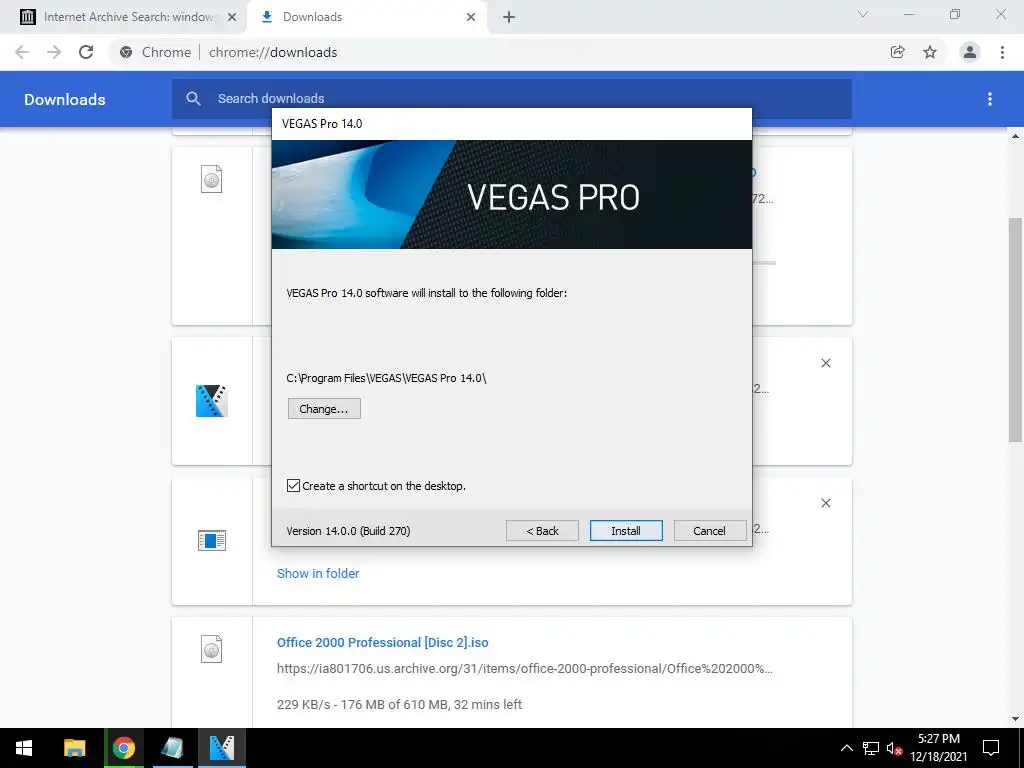Click the VEGAS PRO banner image

511,195
